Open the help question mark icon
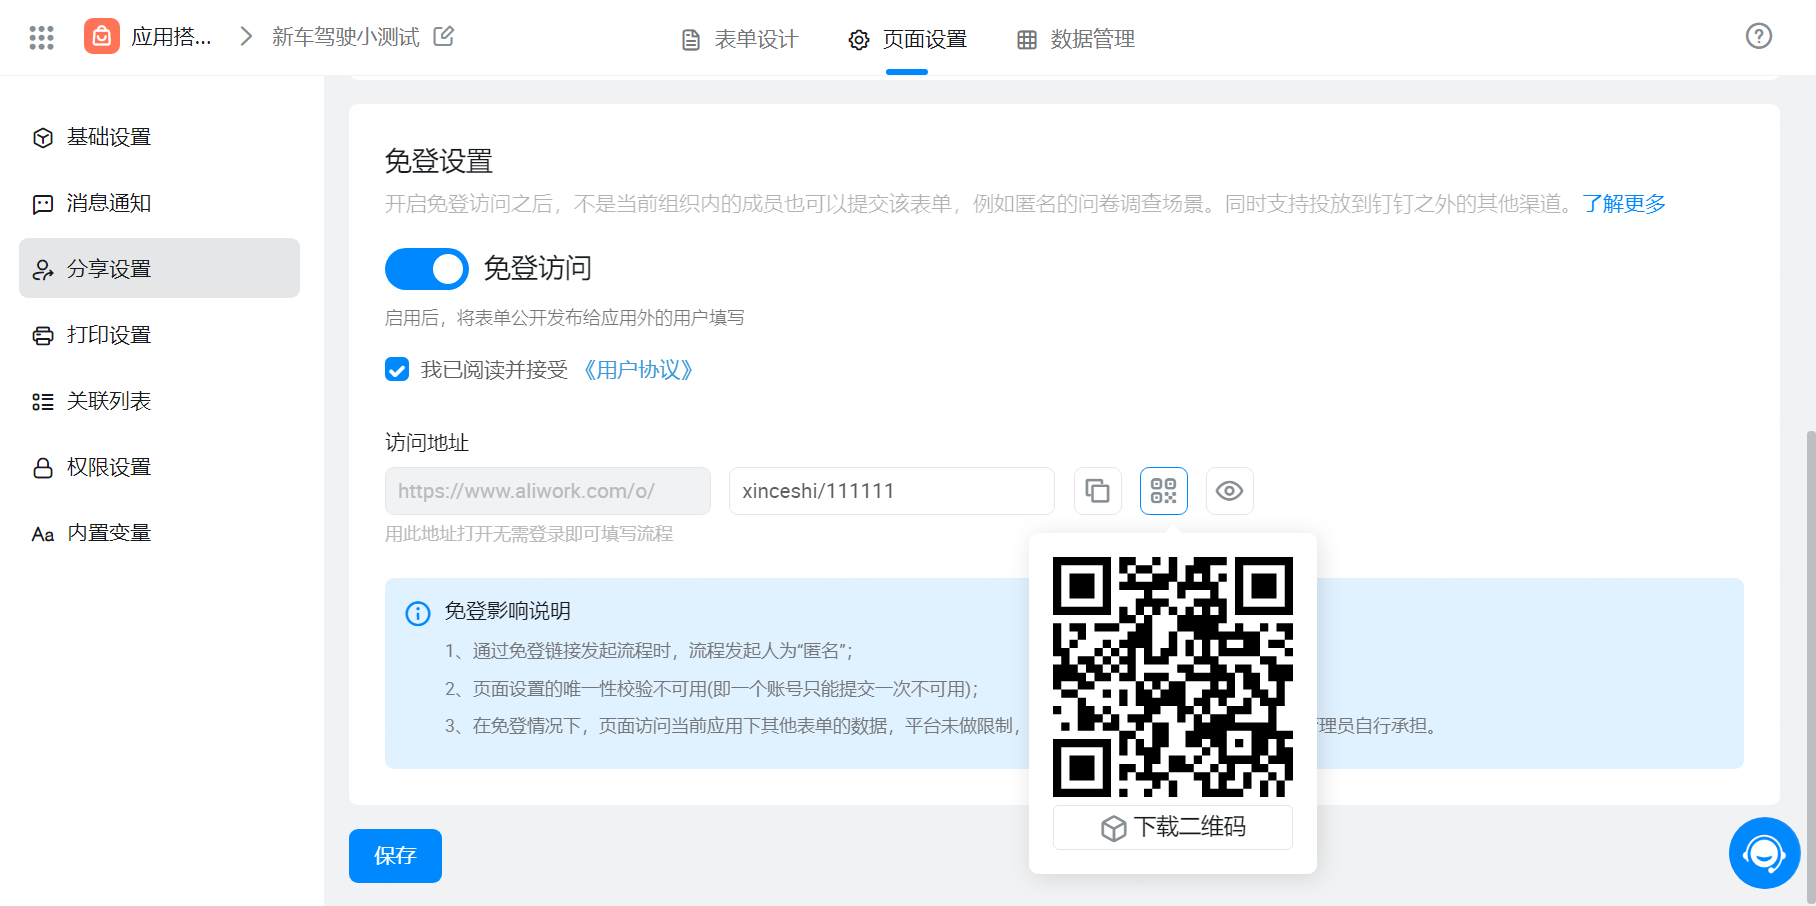Image resolution: width=1816 pixels, height=906 pixels. coord(1758,36)
